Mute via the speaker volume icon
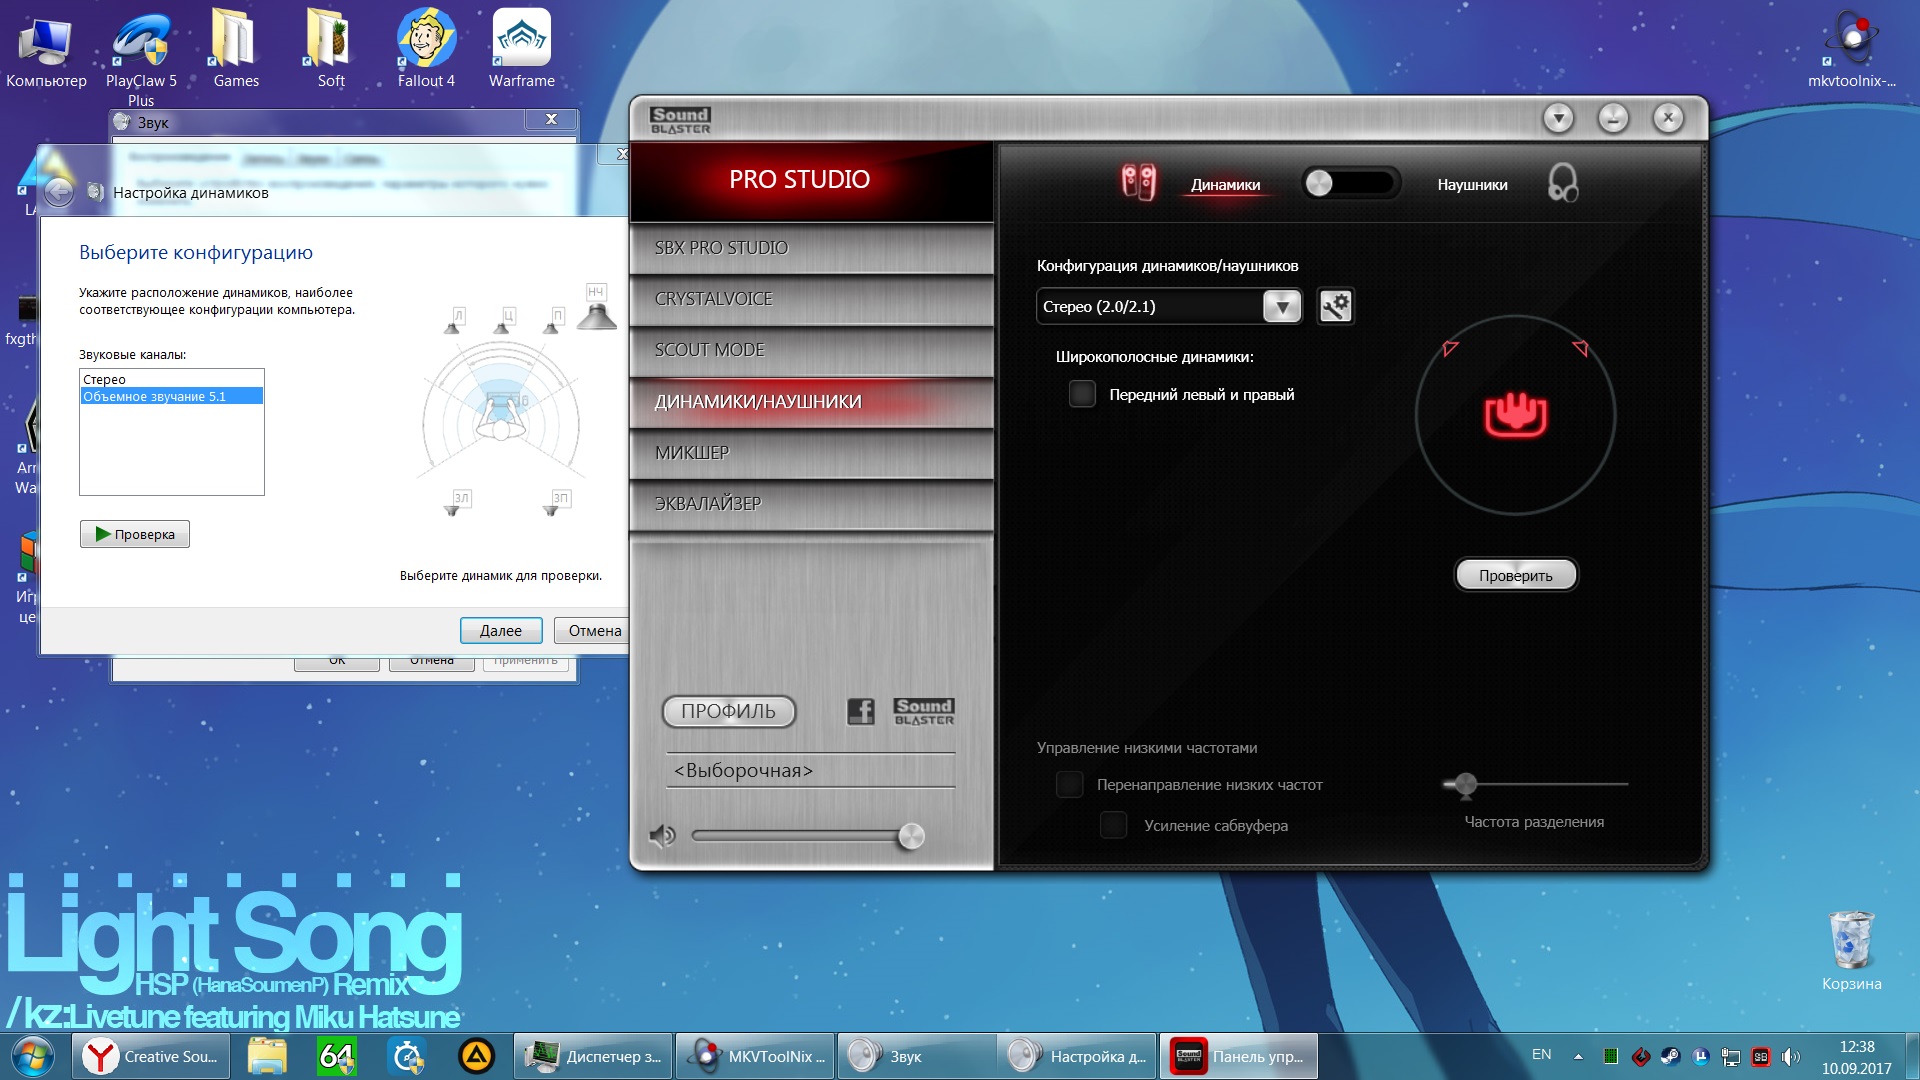 662,836
